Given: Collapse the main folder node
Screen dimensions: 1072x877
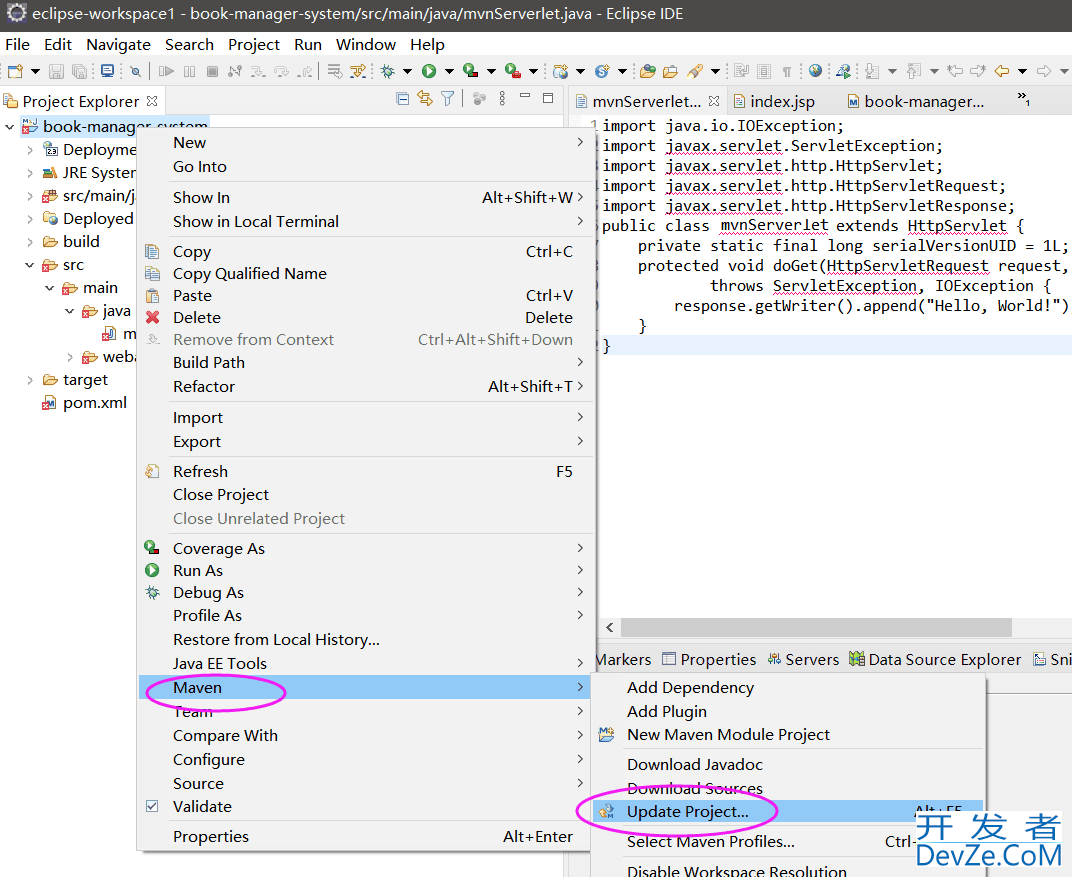Looking at the screenshot, I should [x=50, y=288].
